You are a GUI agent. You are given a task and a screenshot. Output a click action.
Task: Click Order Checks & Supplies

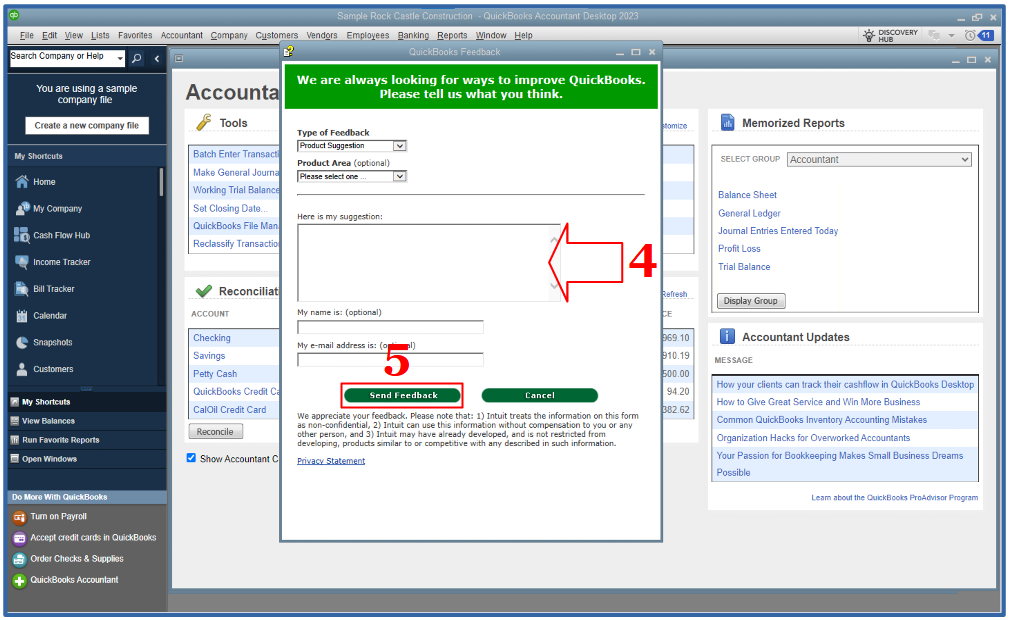(77, 559)
